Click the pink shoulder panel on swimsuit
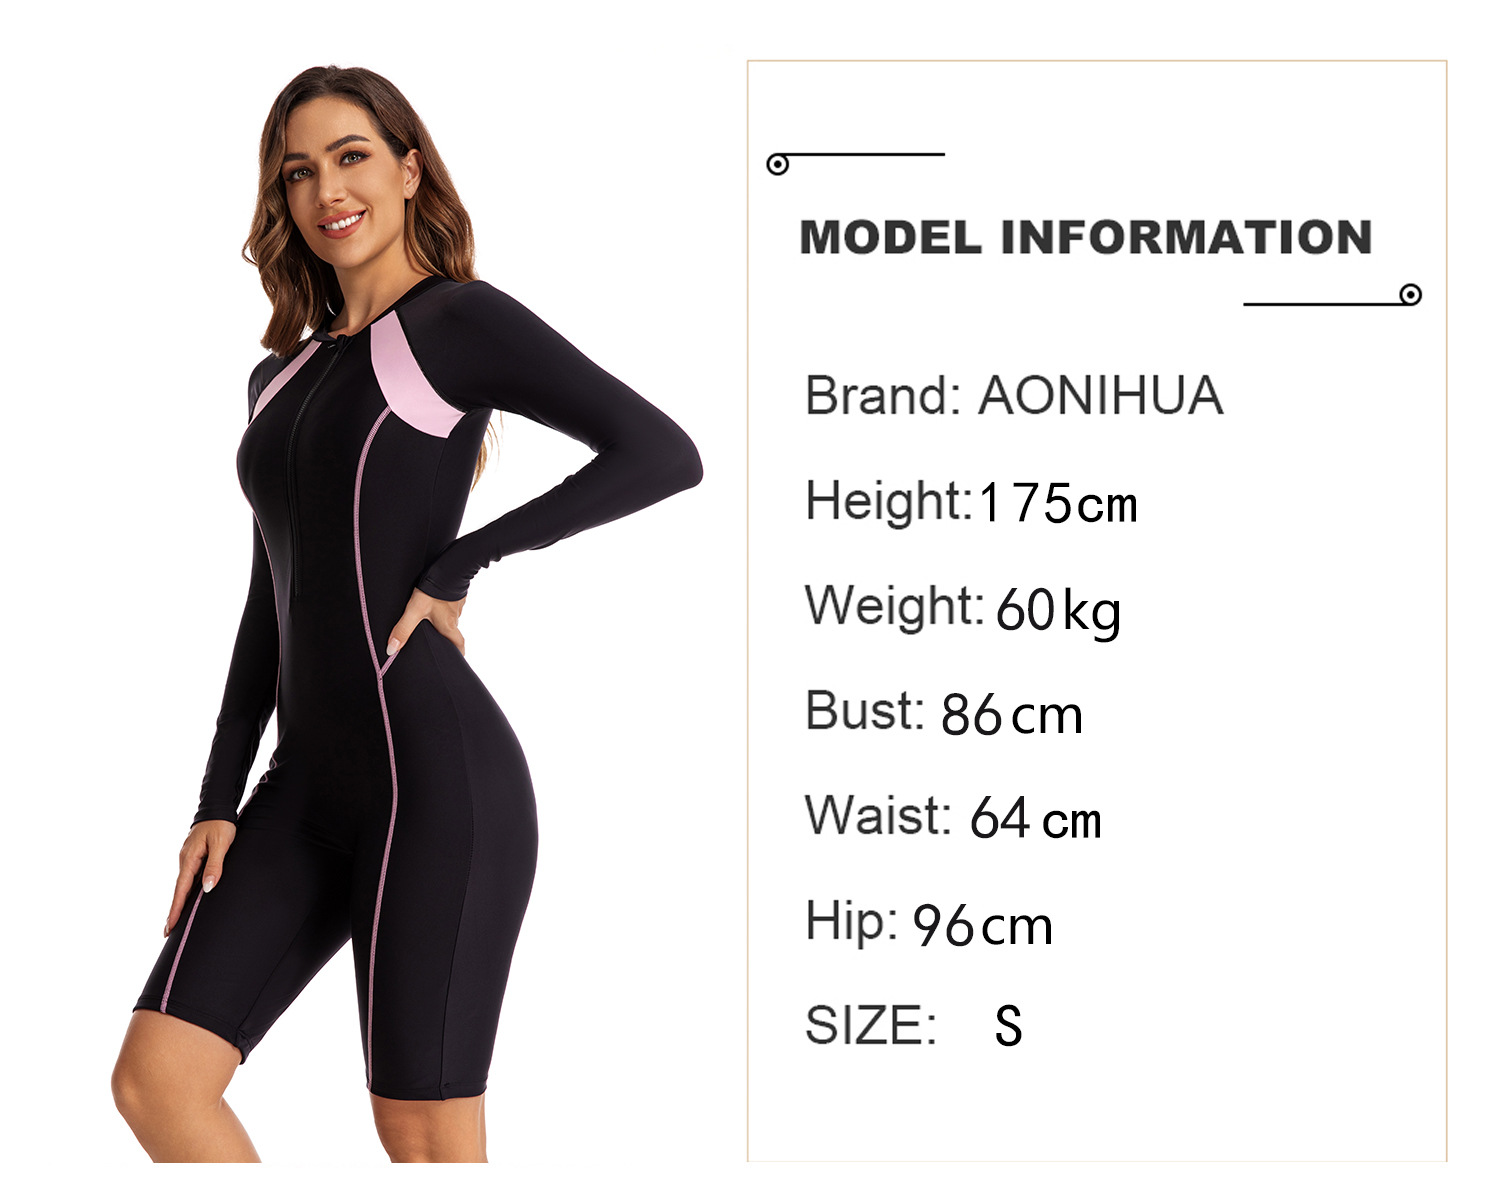The image size is (1500, 1196). pos(414,378)
